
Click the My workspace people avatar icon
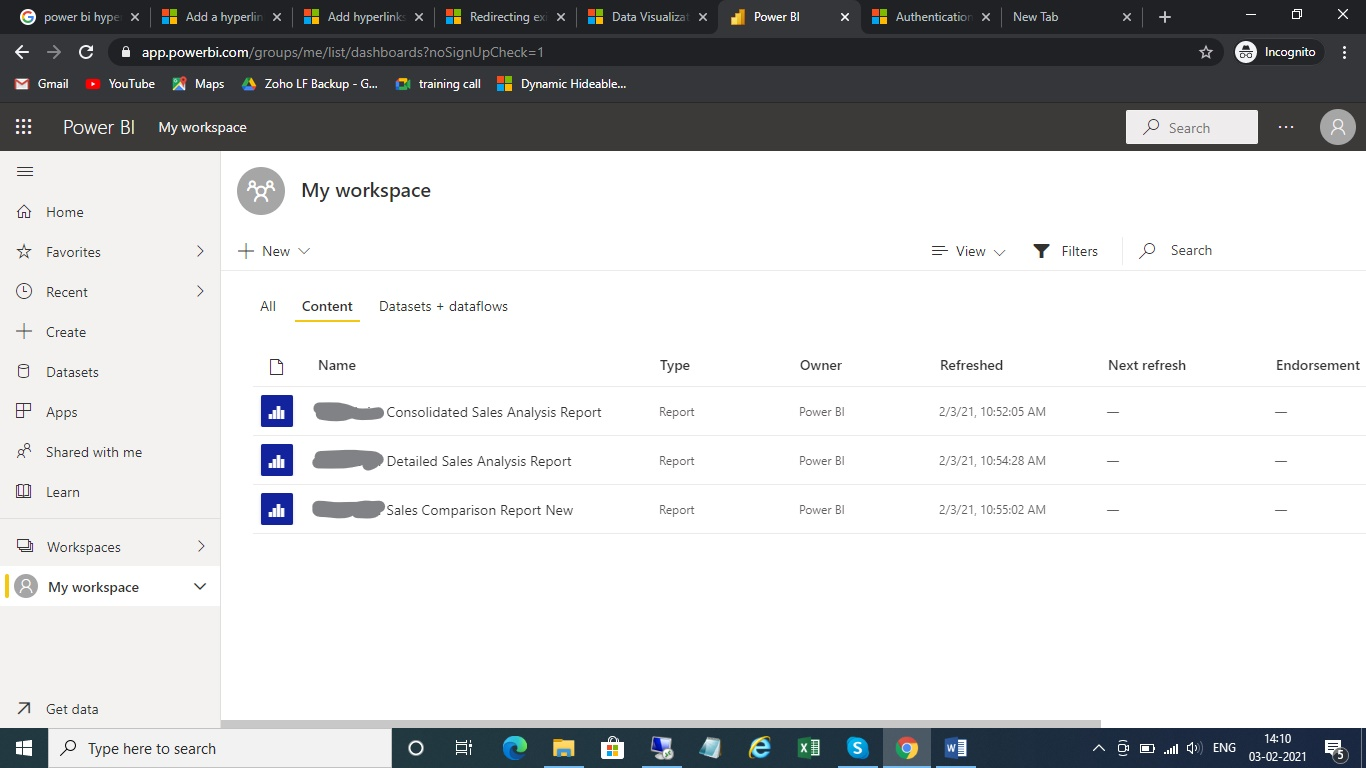pos(261,190)
